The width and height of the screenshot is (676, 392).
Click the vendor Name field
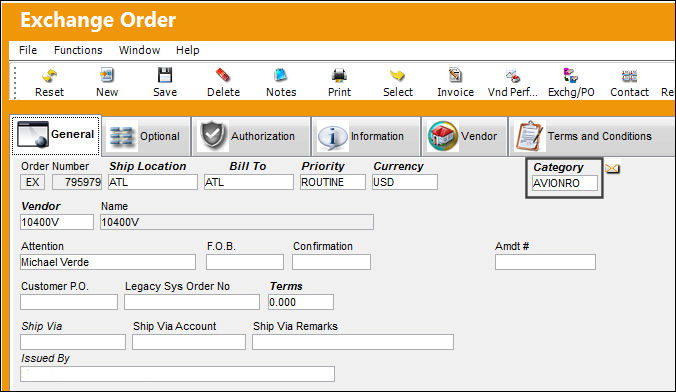[237, 222]
